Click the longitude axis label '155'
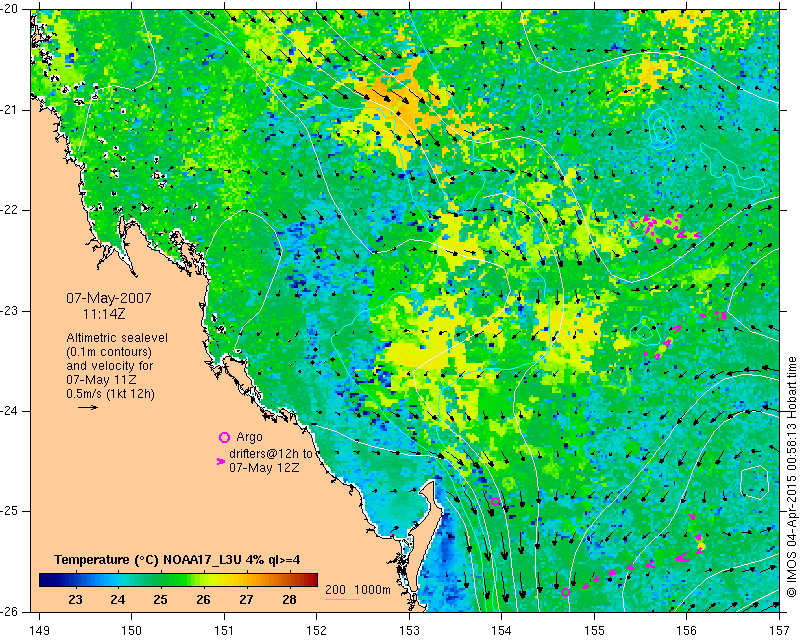 [x=594, y=631]
